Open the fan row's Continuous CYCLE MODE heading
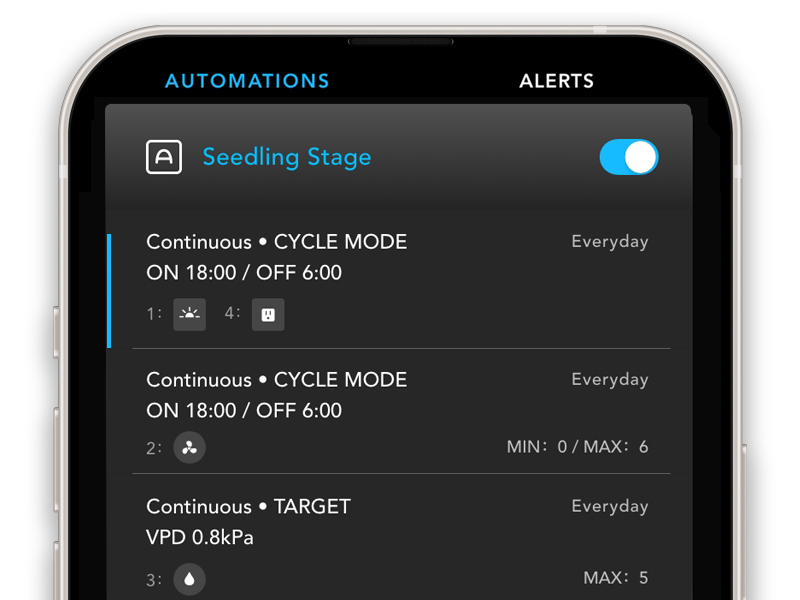Viewport: 800px width, 600px height. click(x=276, y=380)
